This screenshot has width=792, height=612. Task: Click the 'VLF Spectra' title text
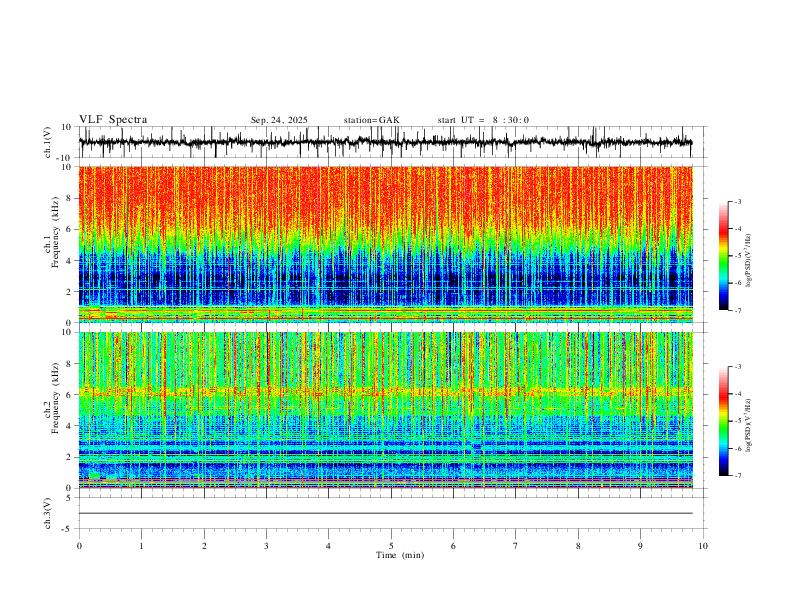[x=113, y=120]
